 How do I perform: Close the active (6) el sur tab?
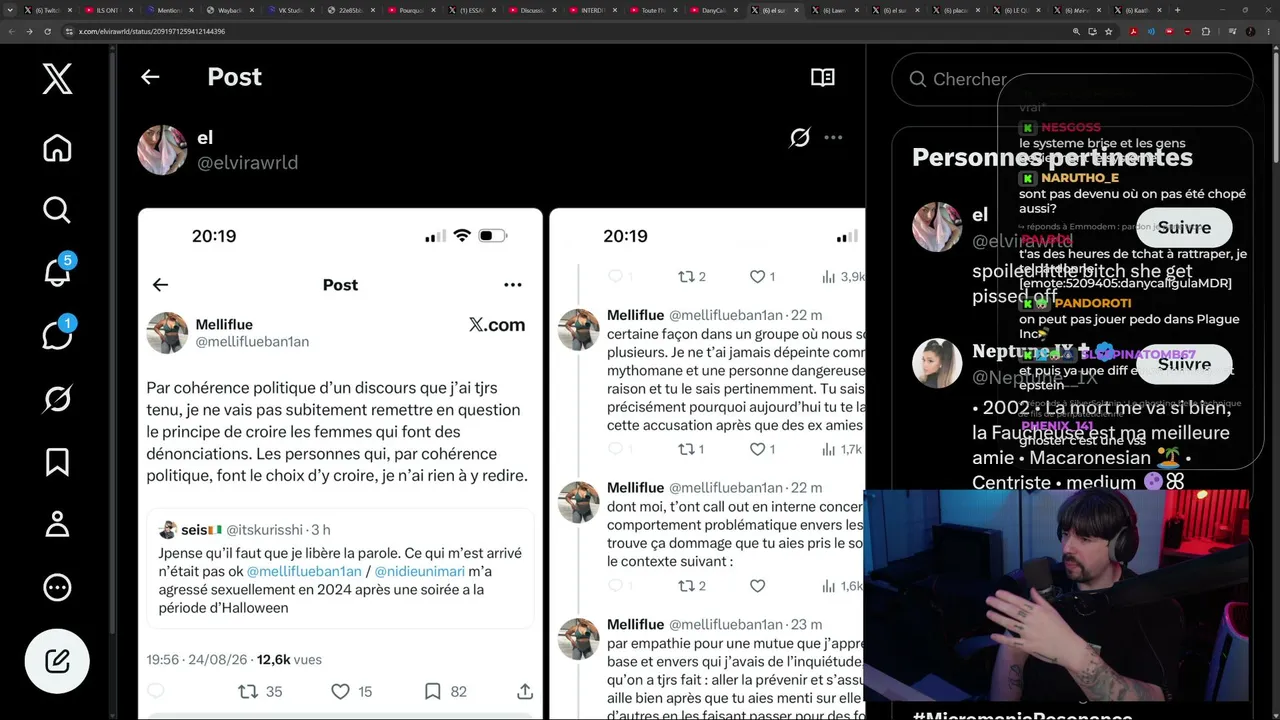(x=797, y=10)
